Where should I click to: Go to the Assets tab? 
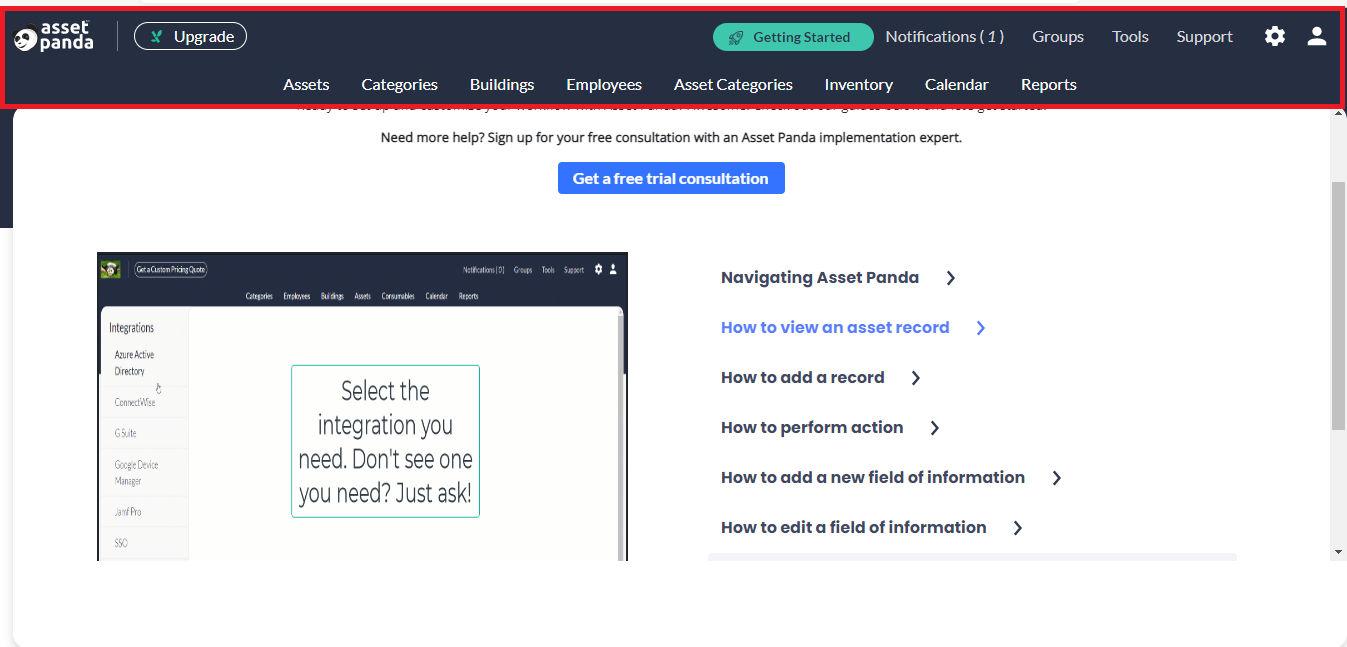(306, 85)
